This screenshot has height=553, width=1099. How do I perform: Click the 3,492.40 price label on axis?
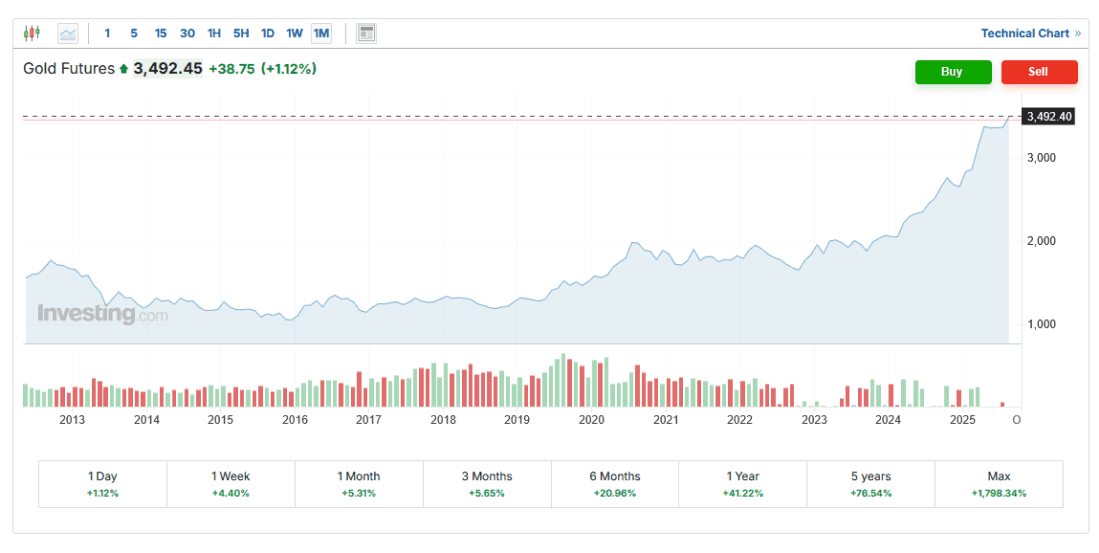click(1049, 117)
